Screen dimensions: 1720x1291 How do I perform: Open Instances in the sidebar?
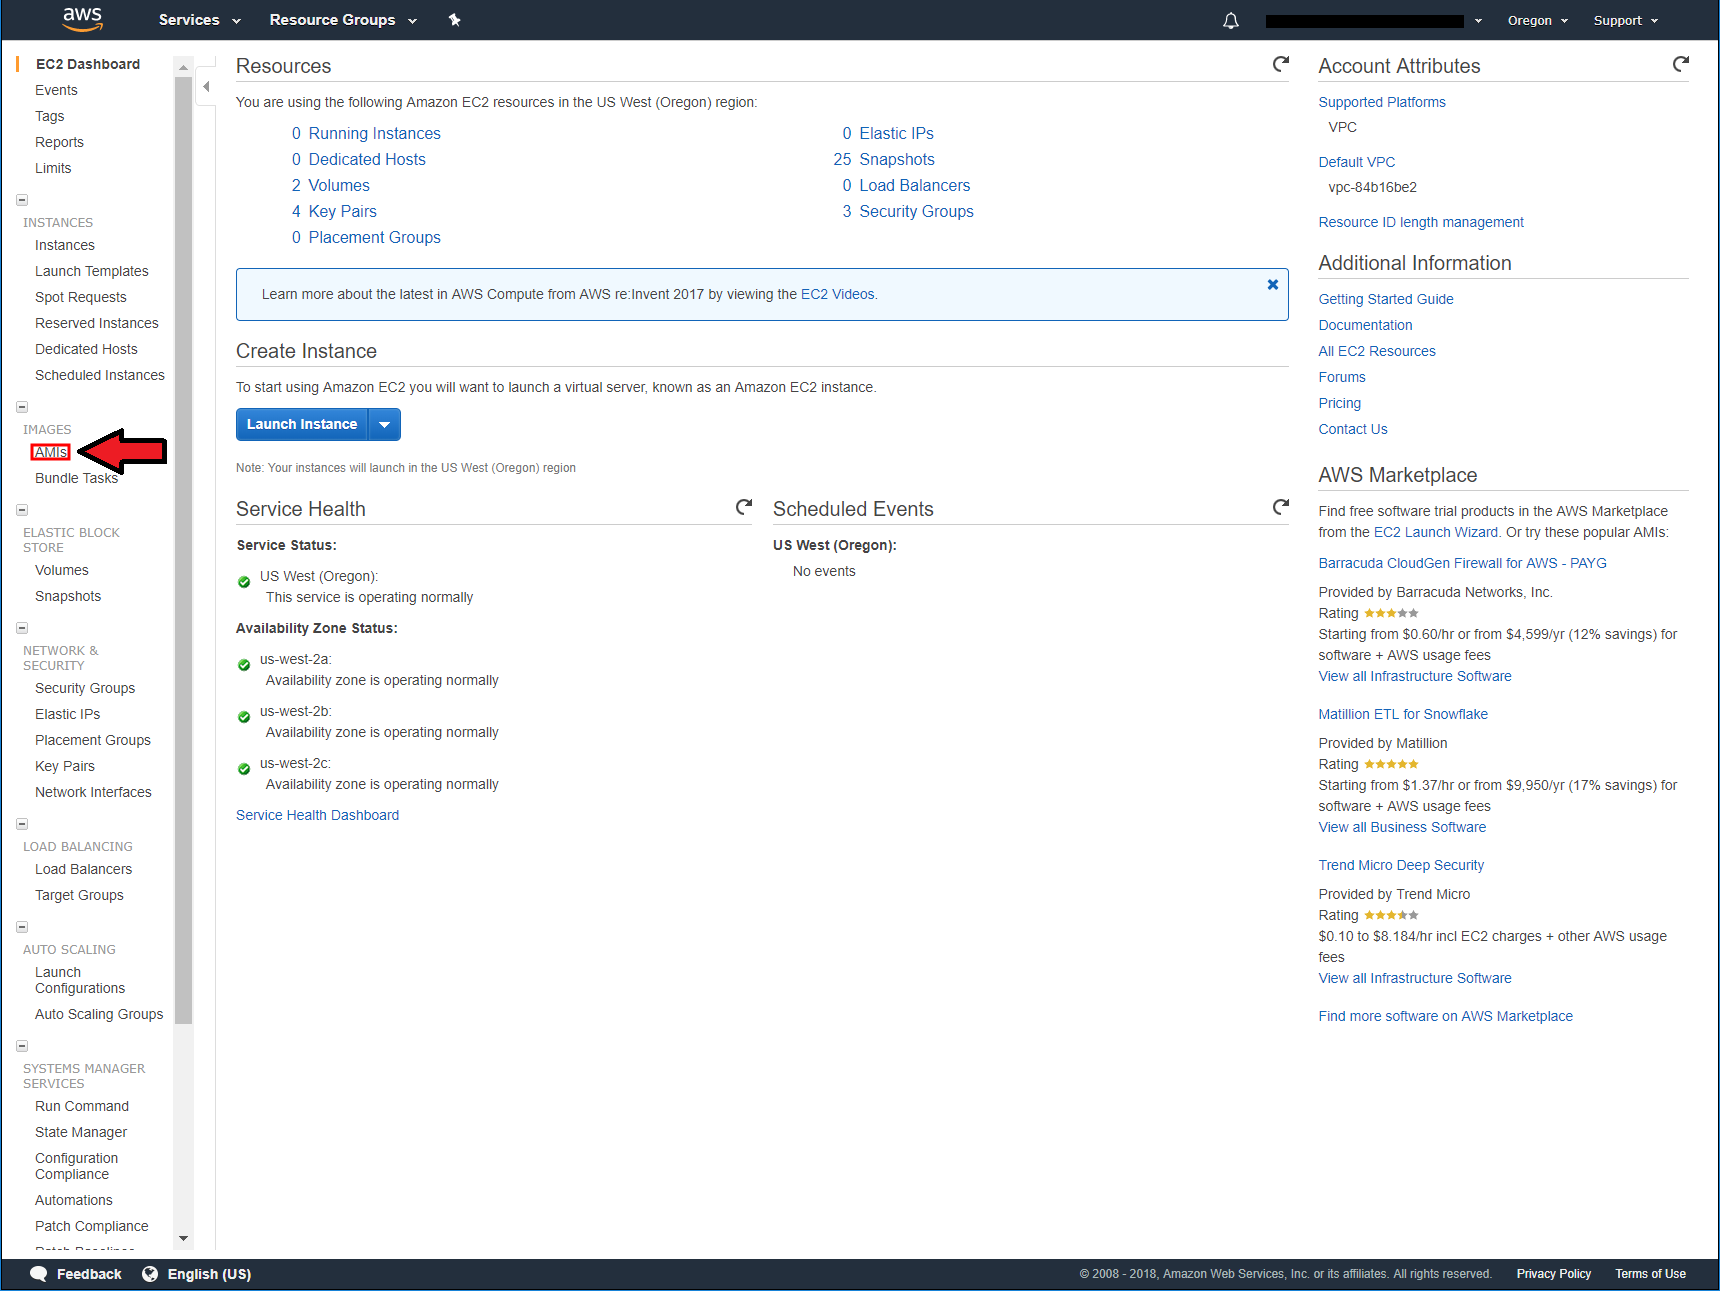65,245
